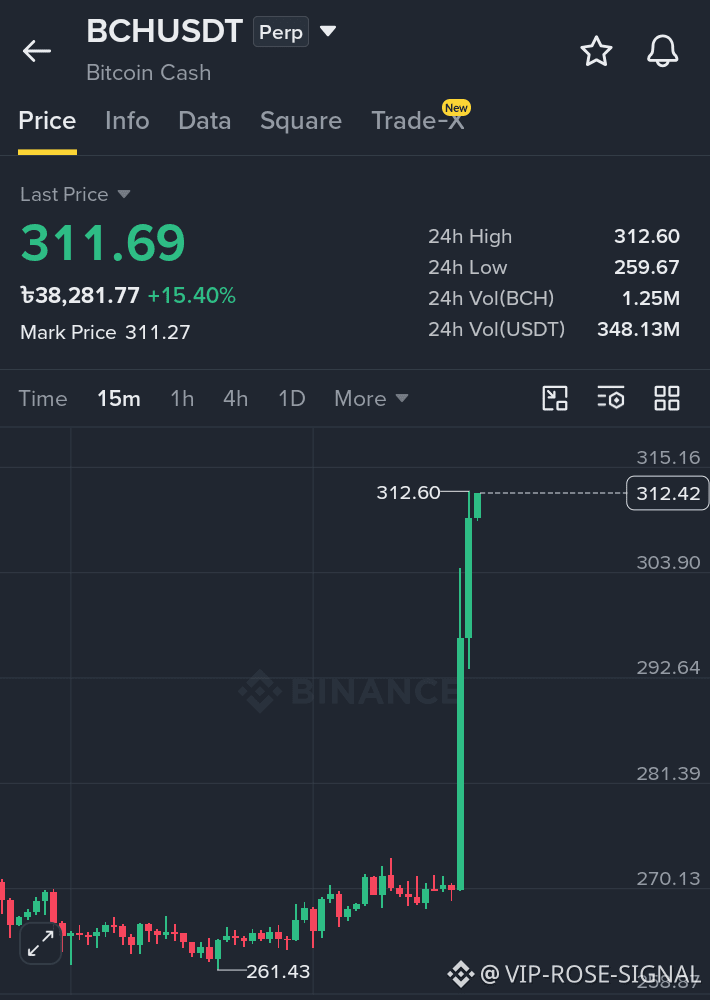Screen dimensions: 710x1000
Task: Expand chart to fullscreen with arrows icon
Action: (41, 943)
